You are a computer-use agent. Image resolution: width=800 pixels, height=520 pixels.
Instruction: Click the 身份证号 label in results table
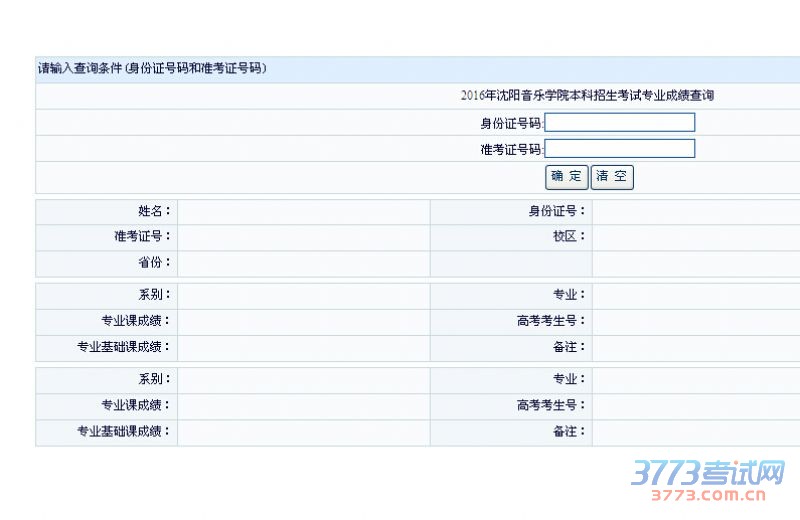pyautogui.click(x=557, y=211)
